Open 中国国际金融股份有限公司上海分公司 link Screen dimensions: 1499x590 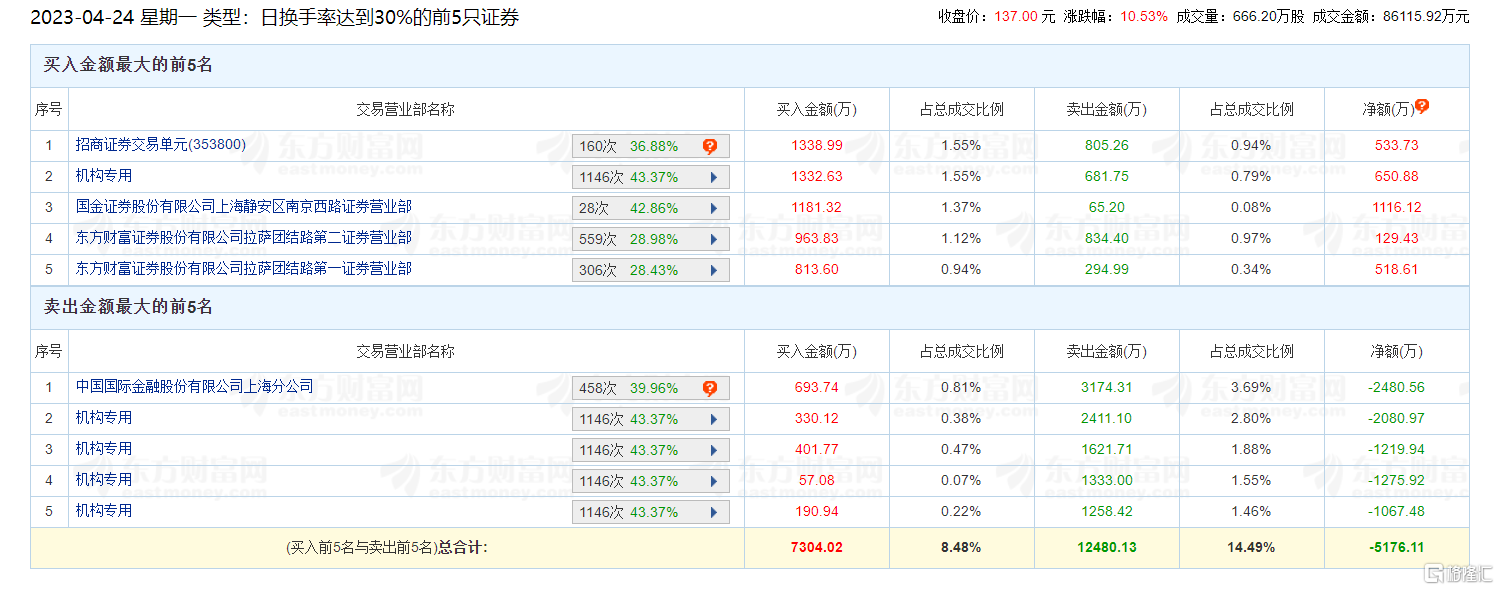click(x=194, y=386)
